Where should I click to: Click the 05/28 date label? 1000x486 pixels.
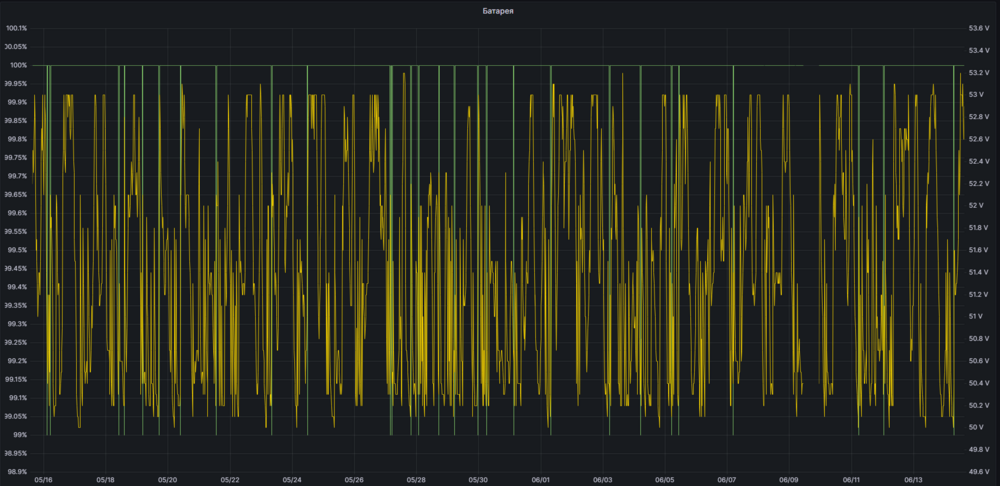pos(416,480)
